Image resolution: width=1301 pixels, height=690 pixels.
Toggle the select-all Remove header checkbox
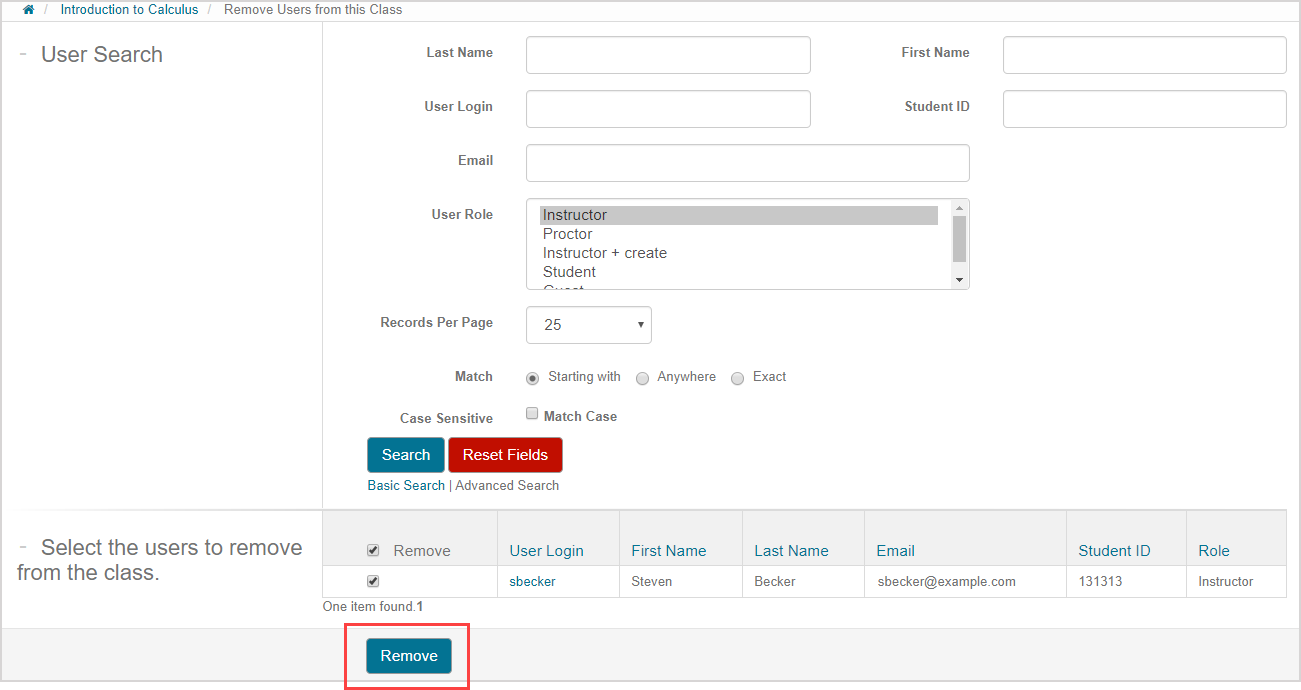tap(373, 549)
